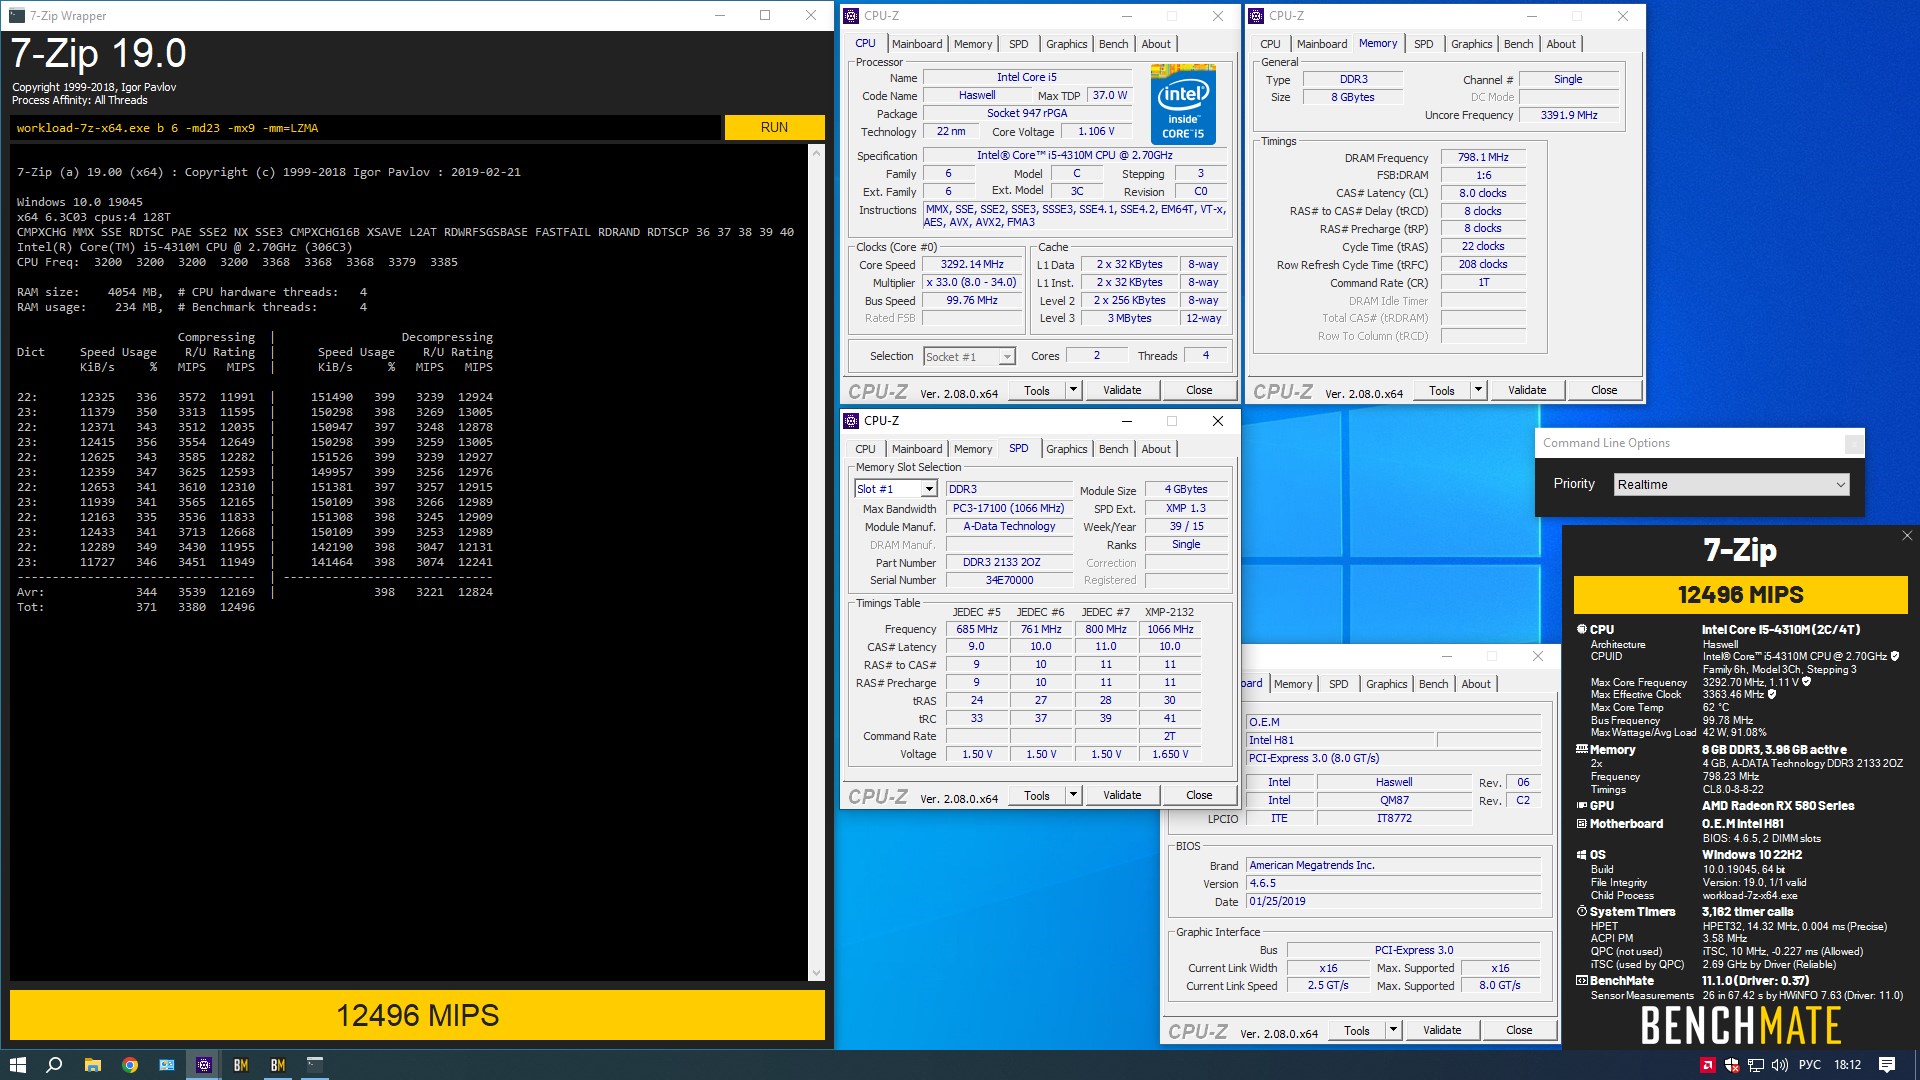Open the console window taskbar icon
Image resolution: width=1920 pixels, height=1080 pixels.
pos(315,1065)
